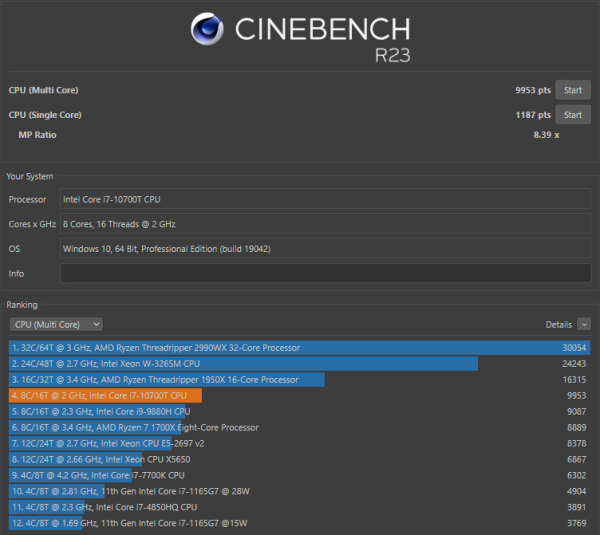Viewport: 600px width, 535px height.
Task: Start the CPU Multi Core benchmark
Action: coord(572,90)
